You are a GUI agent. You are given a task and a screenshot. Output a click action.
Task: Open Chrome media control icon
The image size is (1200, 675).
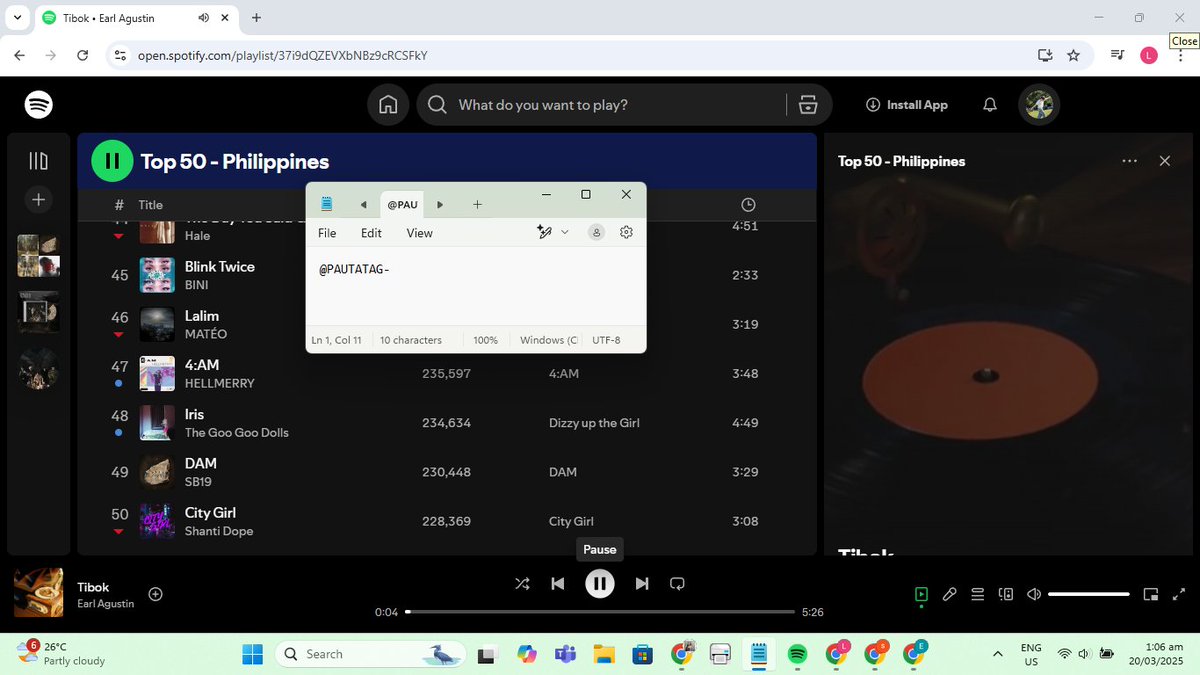[x=1118, y=55]
